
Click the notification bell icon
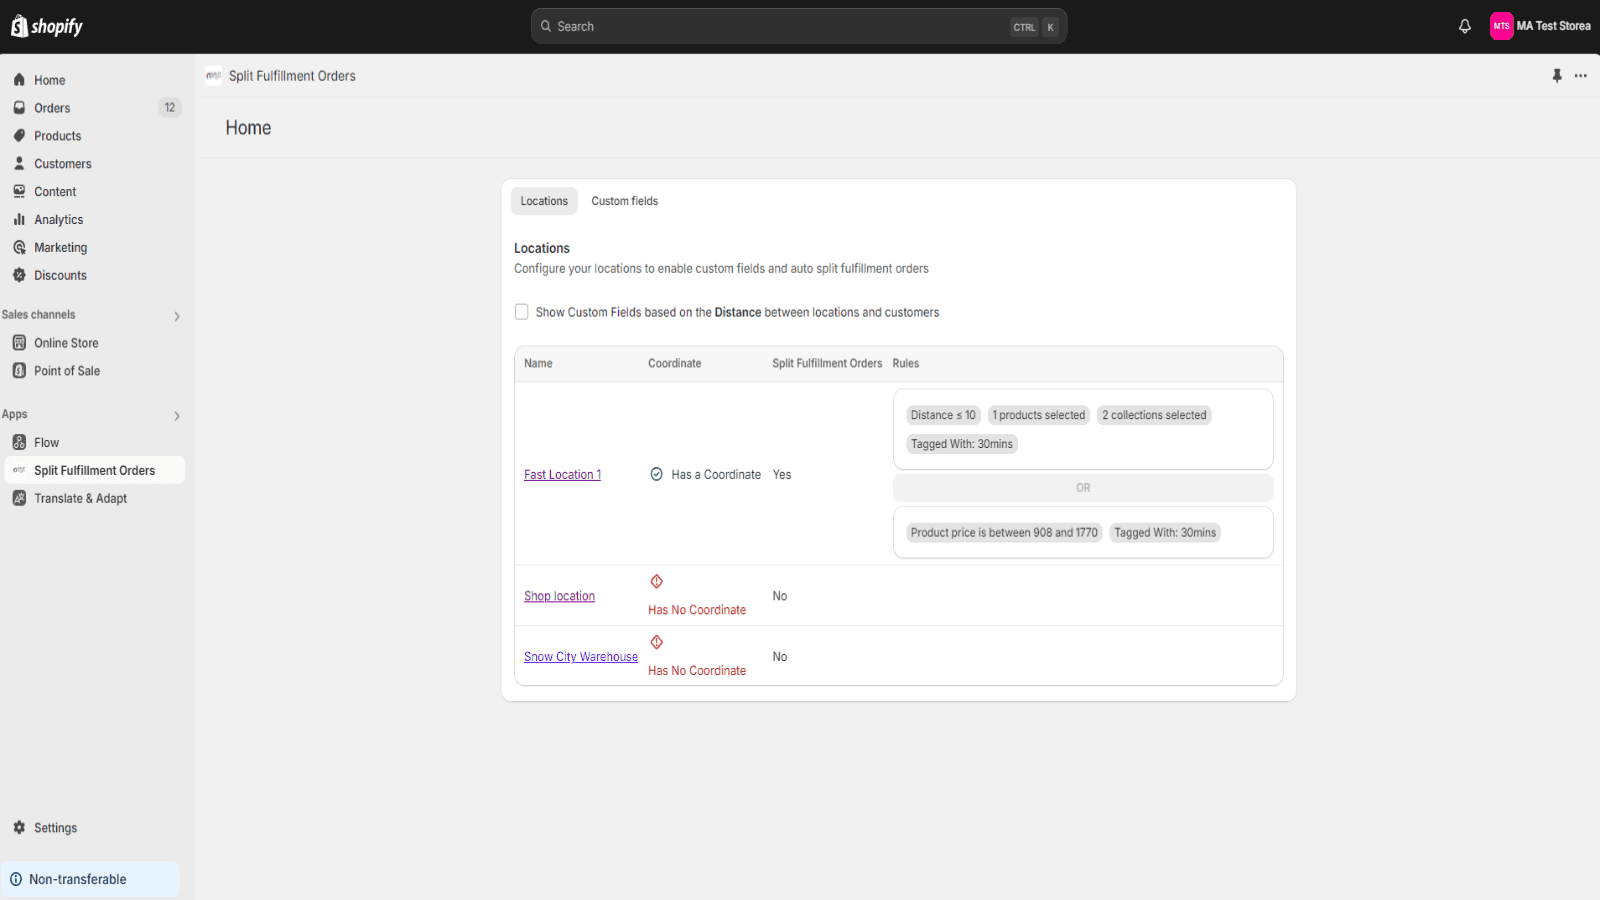tap(1464, 27)
